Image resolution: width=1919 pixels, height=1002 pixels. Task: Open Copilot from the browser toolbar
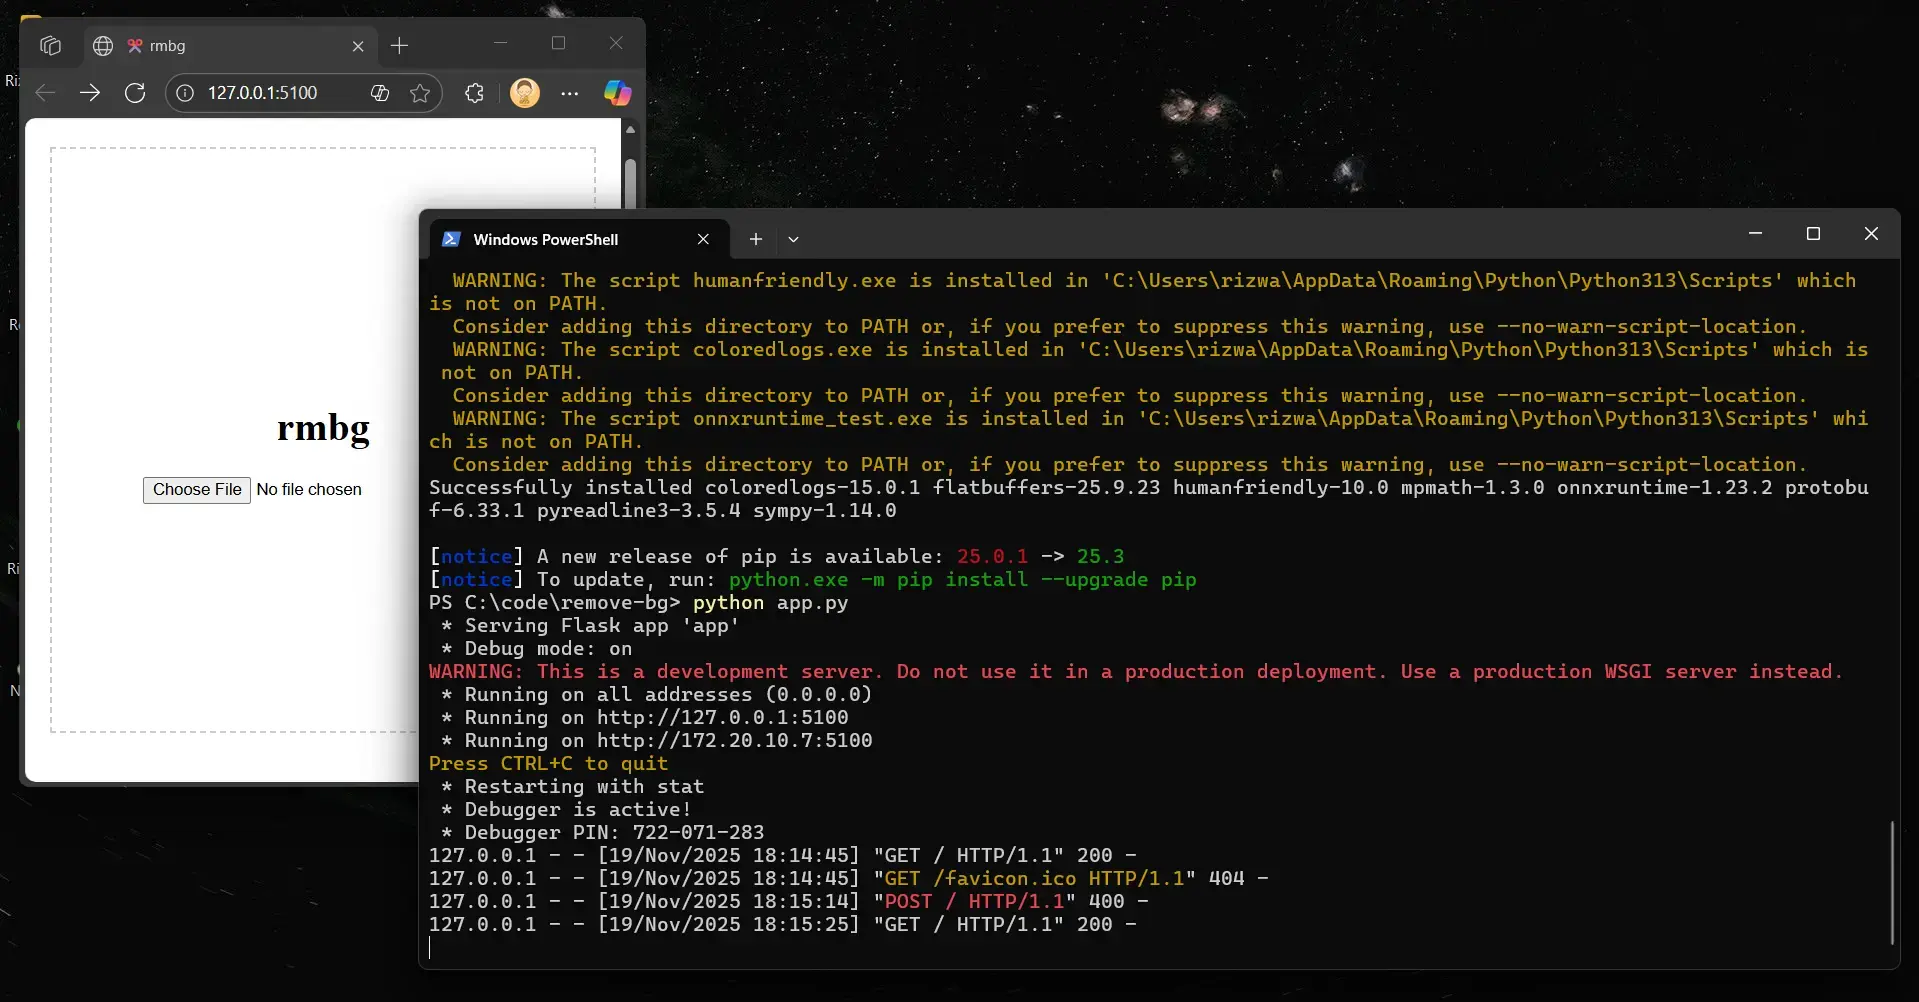click(617, 92)
